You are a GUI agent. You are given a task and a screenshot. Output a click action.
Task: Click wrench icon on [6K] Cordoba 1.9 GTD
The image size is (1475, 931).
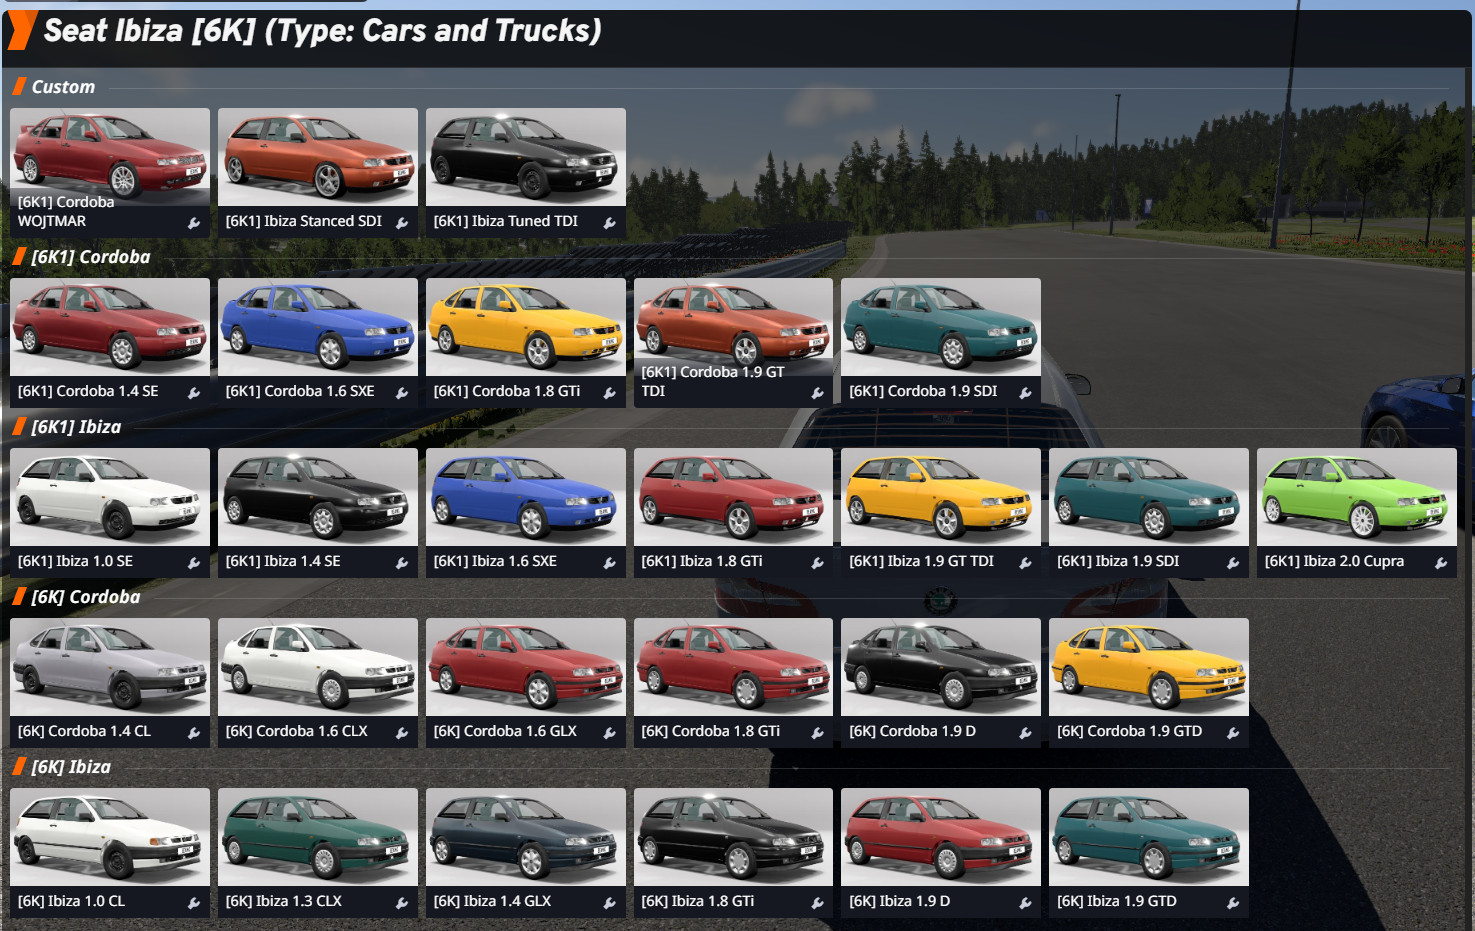(x=1234, y=733)
